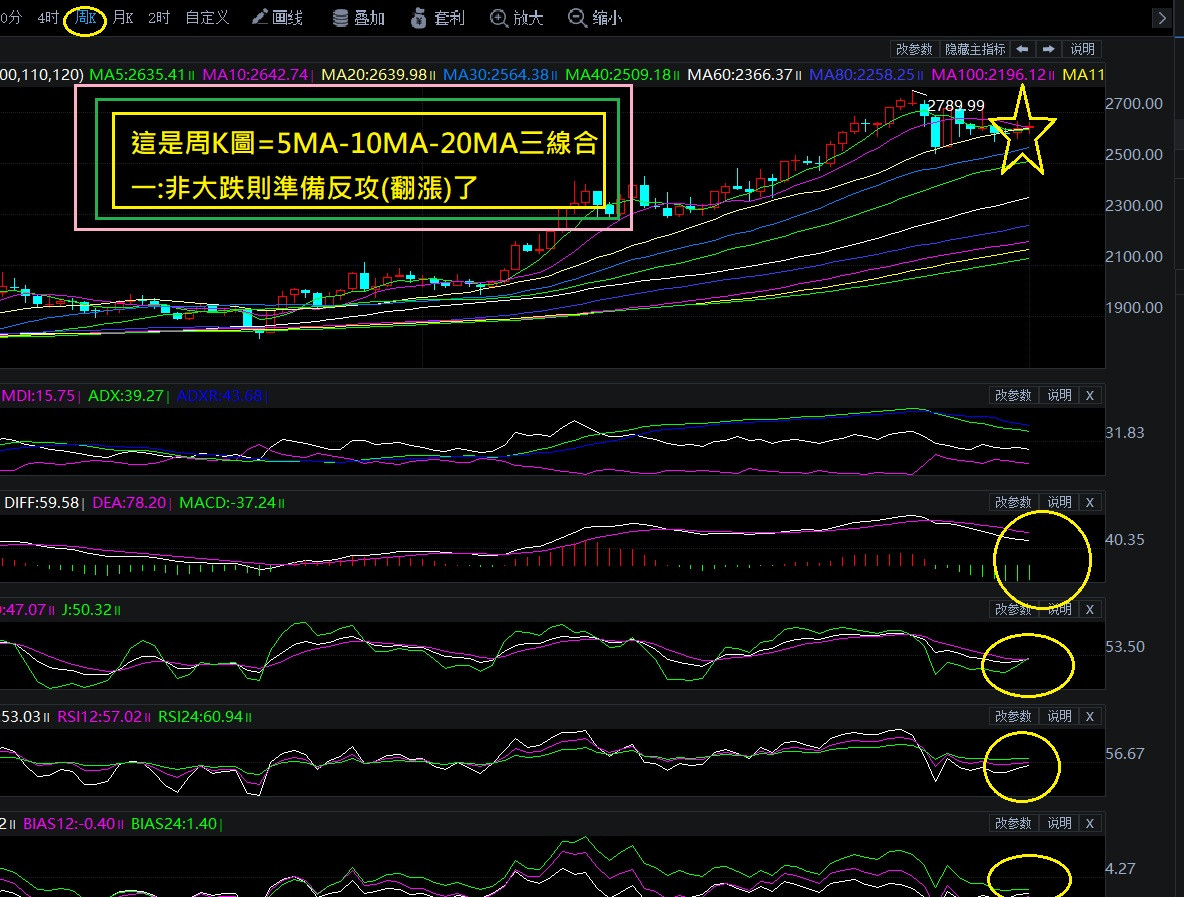Toggle MA20 line visibility marker

433,75
